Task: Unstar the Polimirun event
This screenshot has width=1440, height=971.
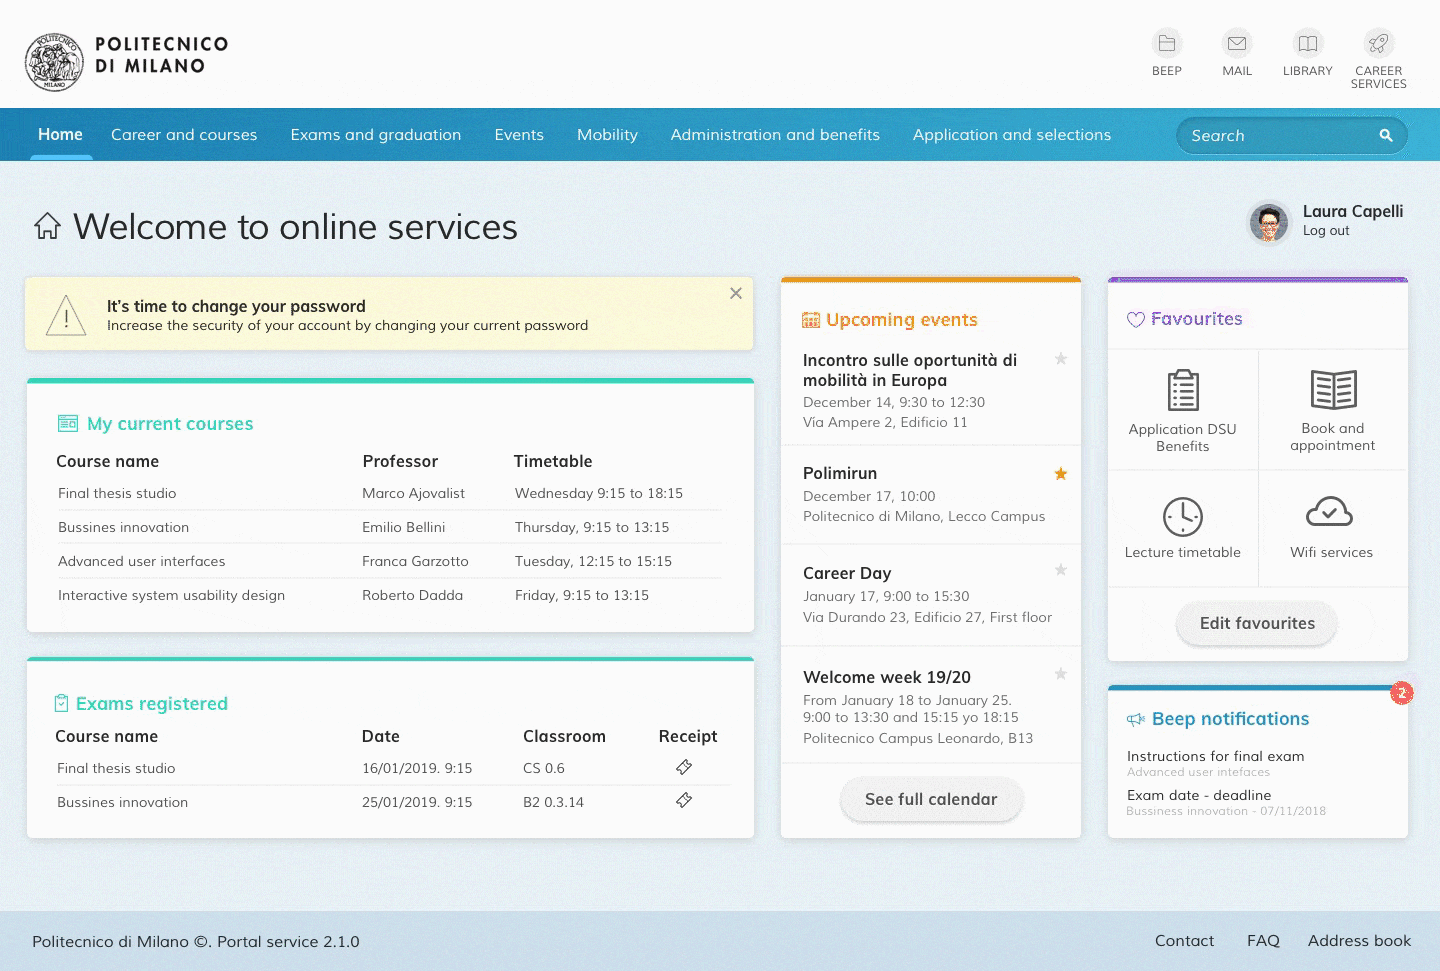Action: [1060, 473]
